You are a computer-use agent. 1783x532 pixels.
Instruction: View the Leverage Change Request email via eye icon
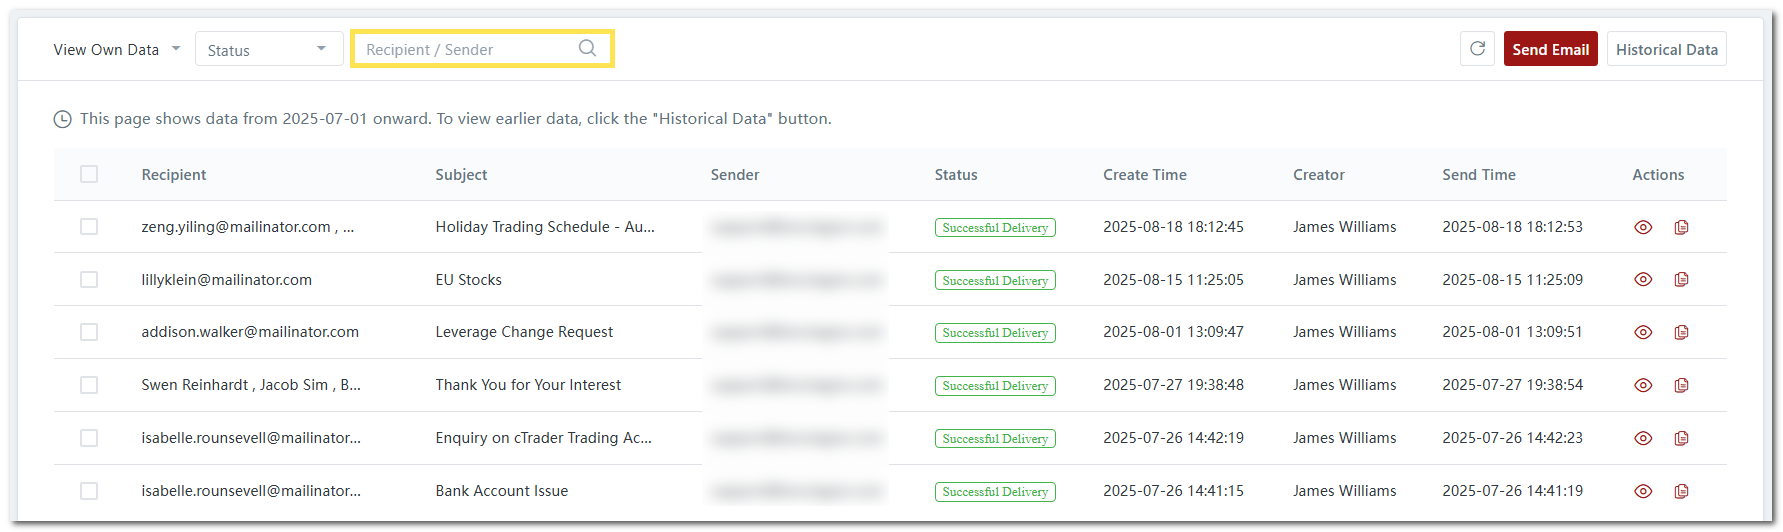pos(1642,332)
